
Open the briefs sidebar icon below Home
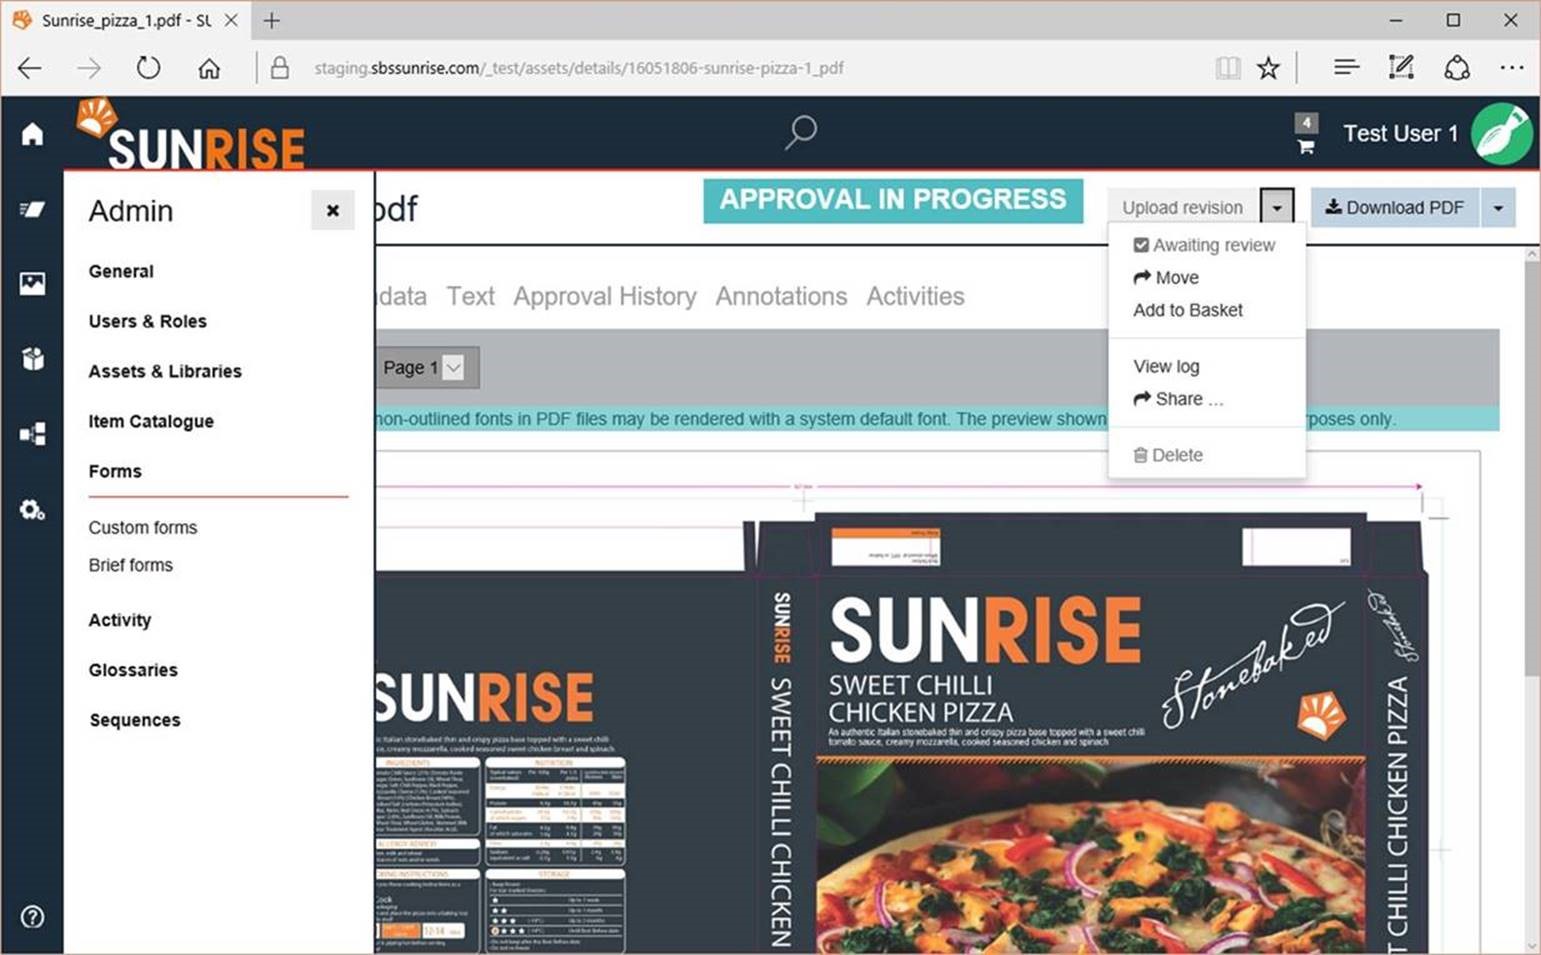click(32, 209)
